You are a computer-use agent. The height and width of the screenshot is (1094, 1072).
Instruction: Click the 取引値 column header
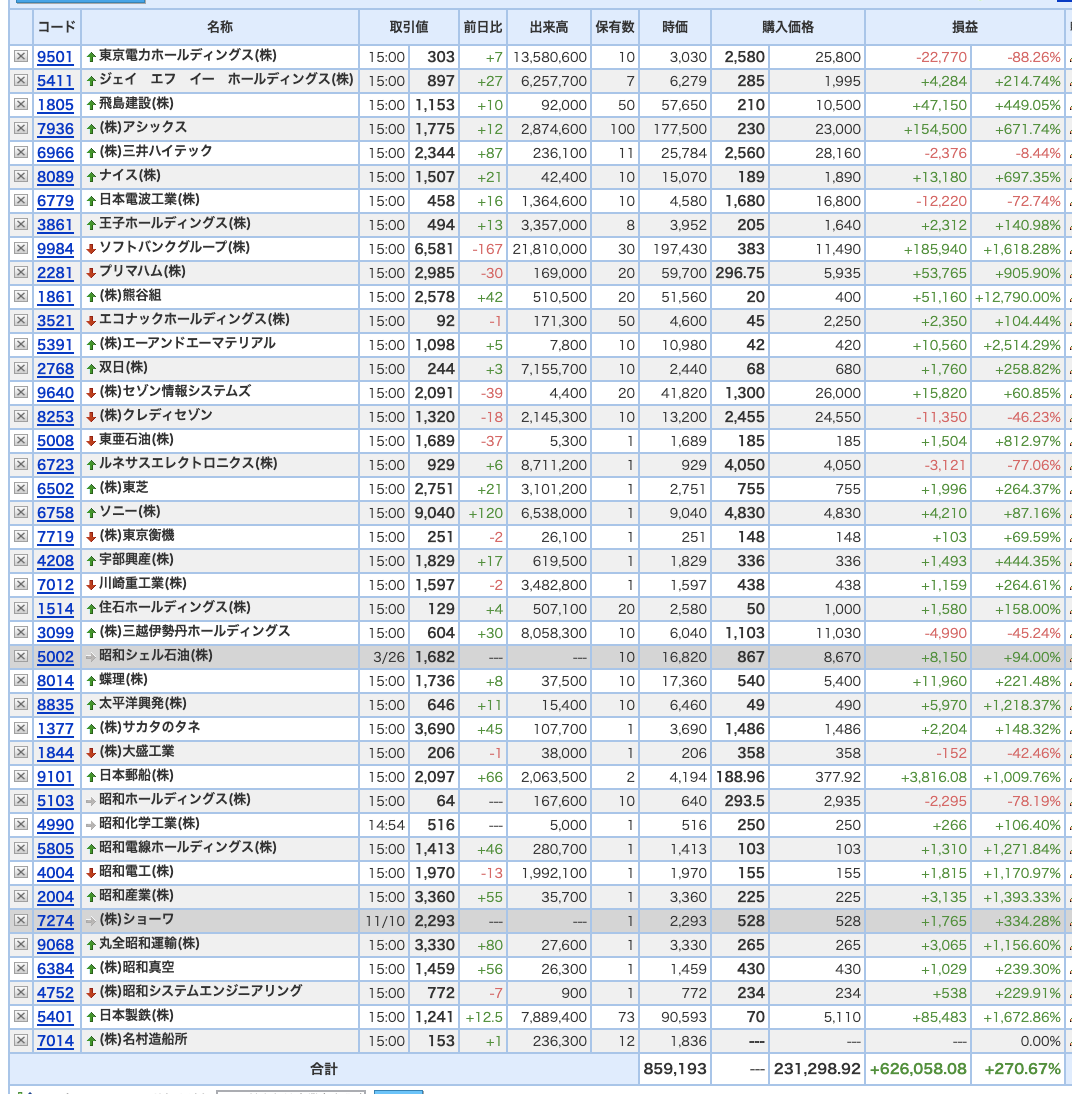click(409, 27)
